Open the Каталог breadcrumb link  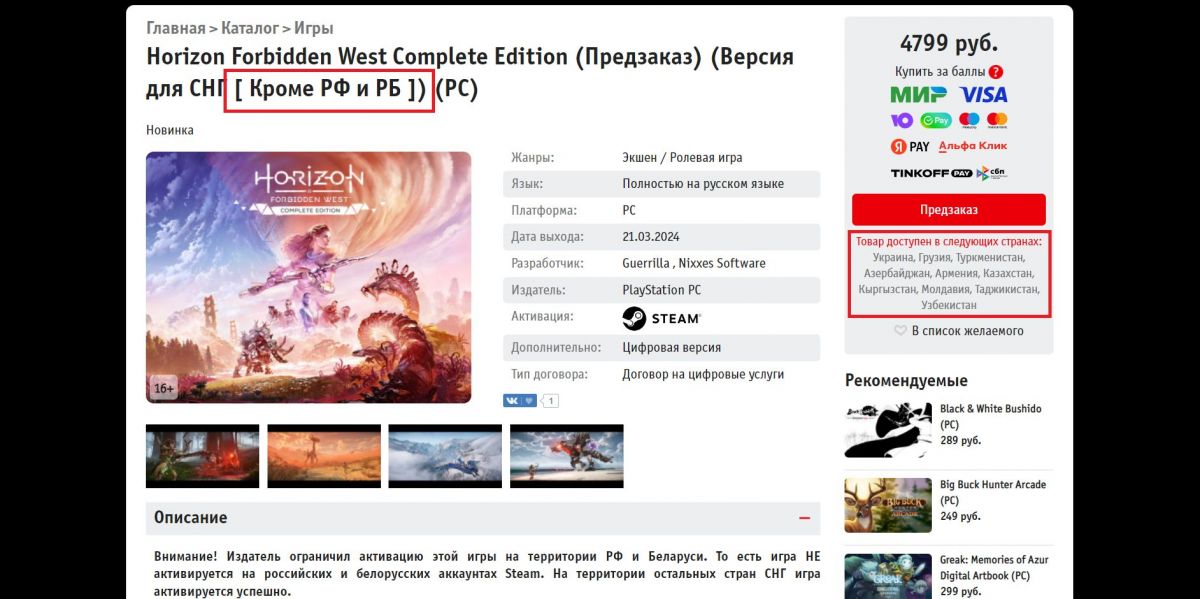pos(250,28)
